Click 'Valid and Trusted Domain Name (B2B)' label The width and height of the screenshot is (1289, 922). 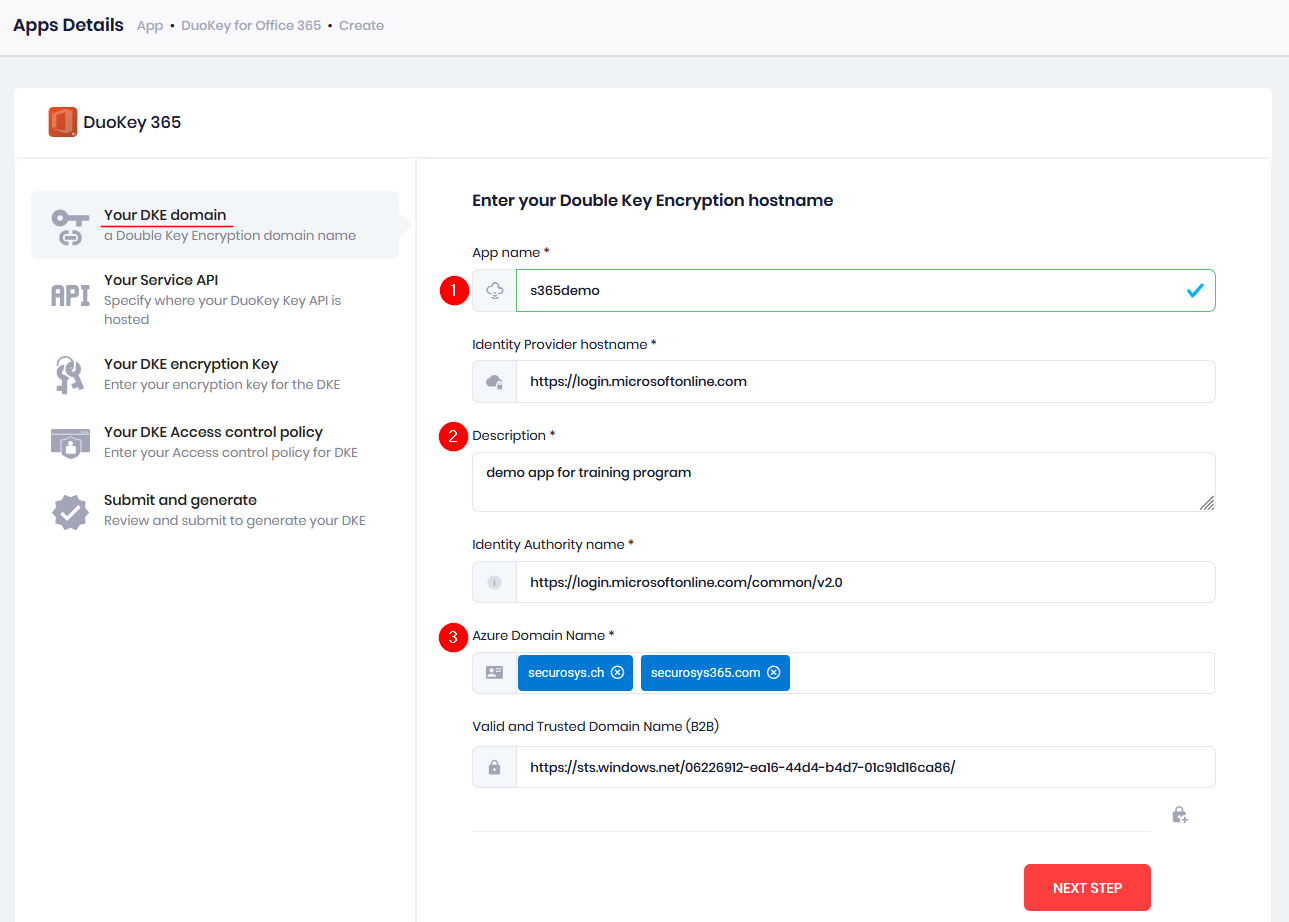point(595,727)
